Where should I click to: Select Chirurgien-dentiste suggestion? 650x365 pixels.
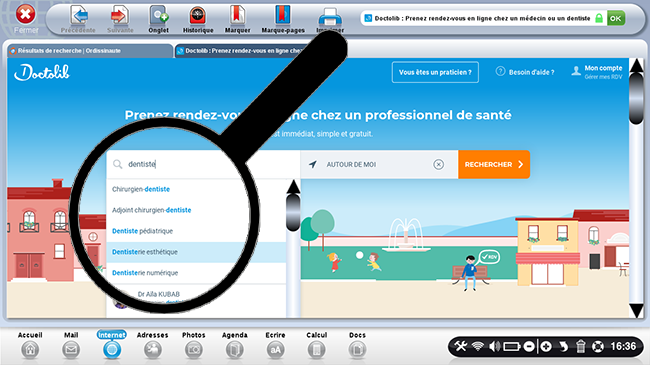(196, 189)
